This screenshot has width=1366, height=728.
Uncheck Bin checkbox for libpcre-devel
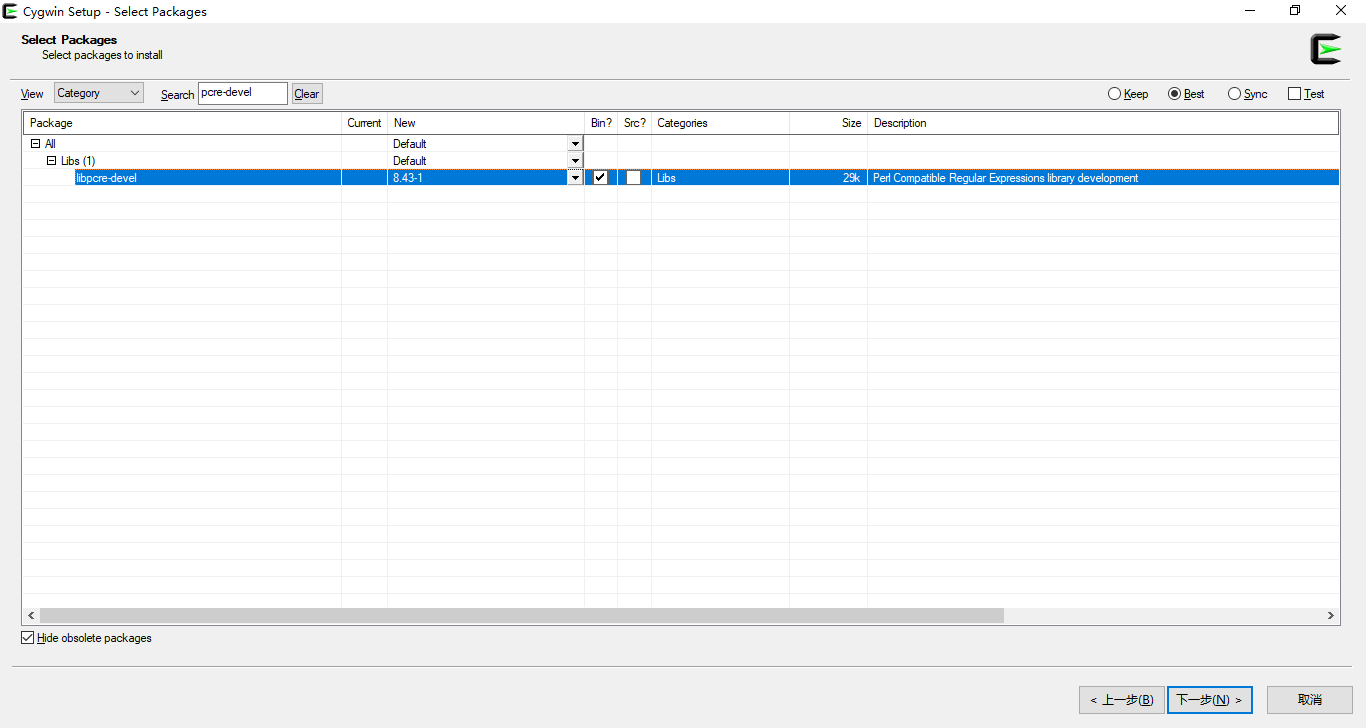[600, 178]
